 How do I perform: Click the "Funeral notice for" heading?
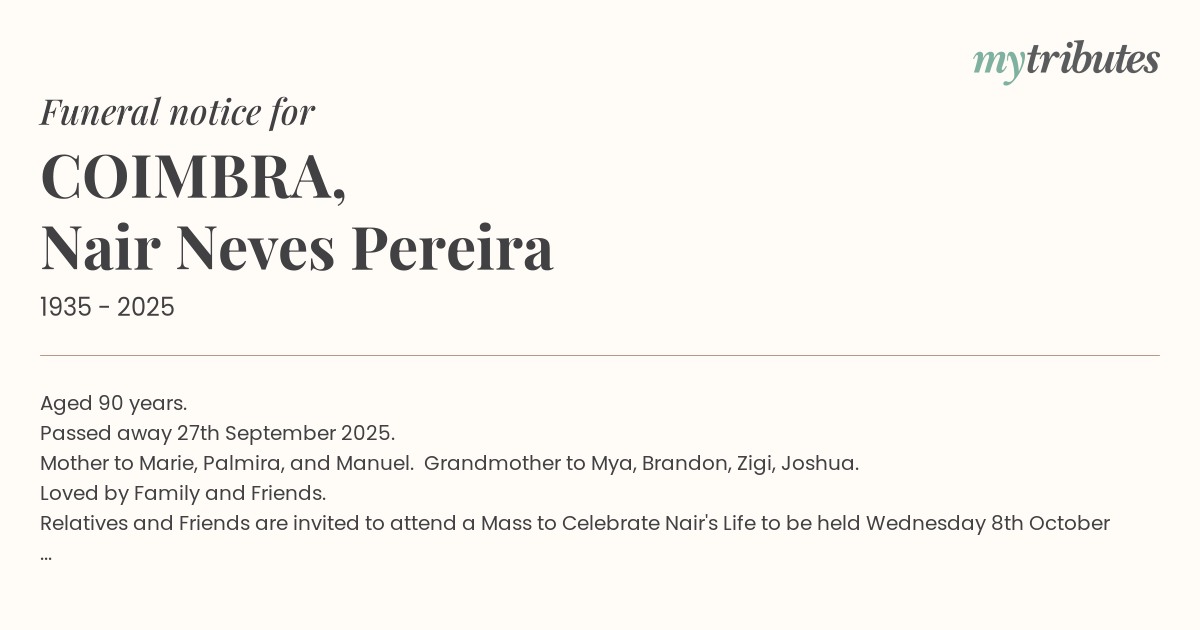[x=177, y=112]
